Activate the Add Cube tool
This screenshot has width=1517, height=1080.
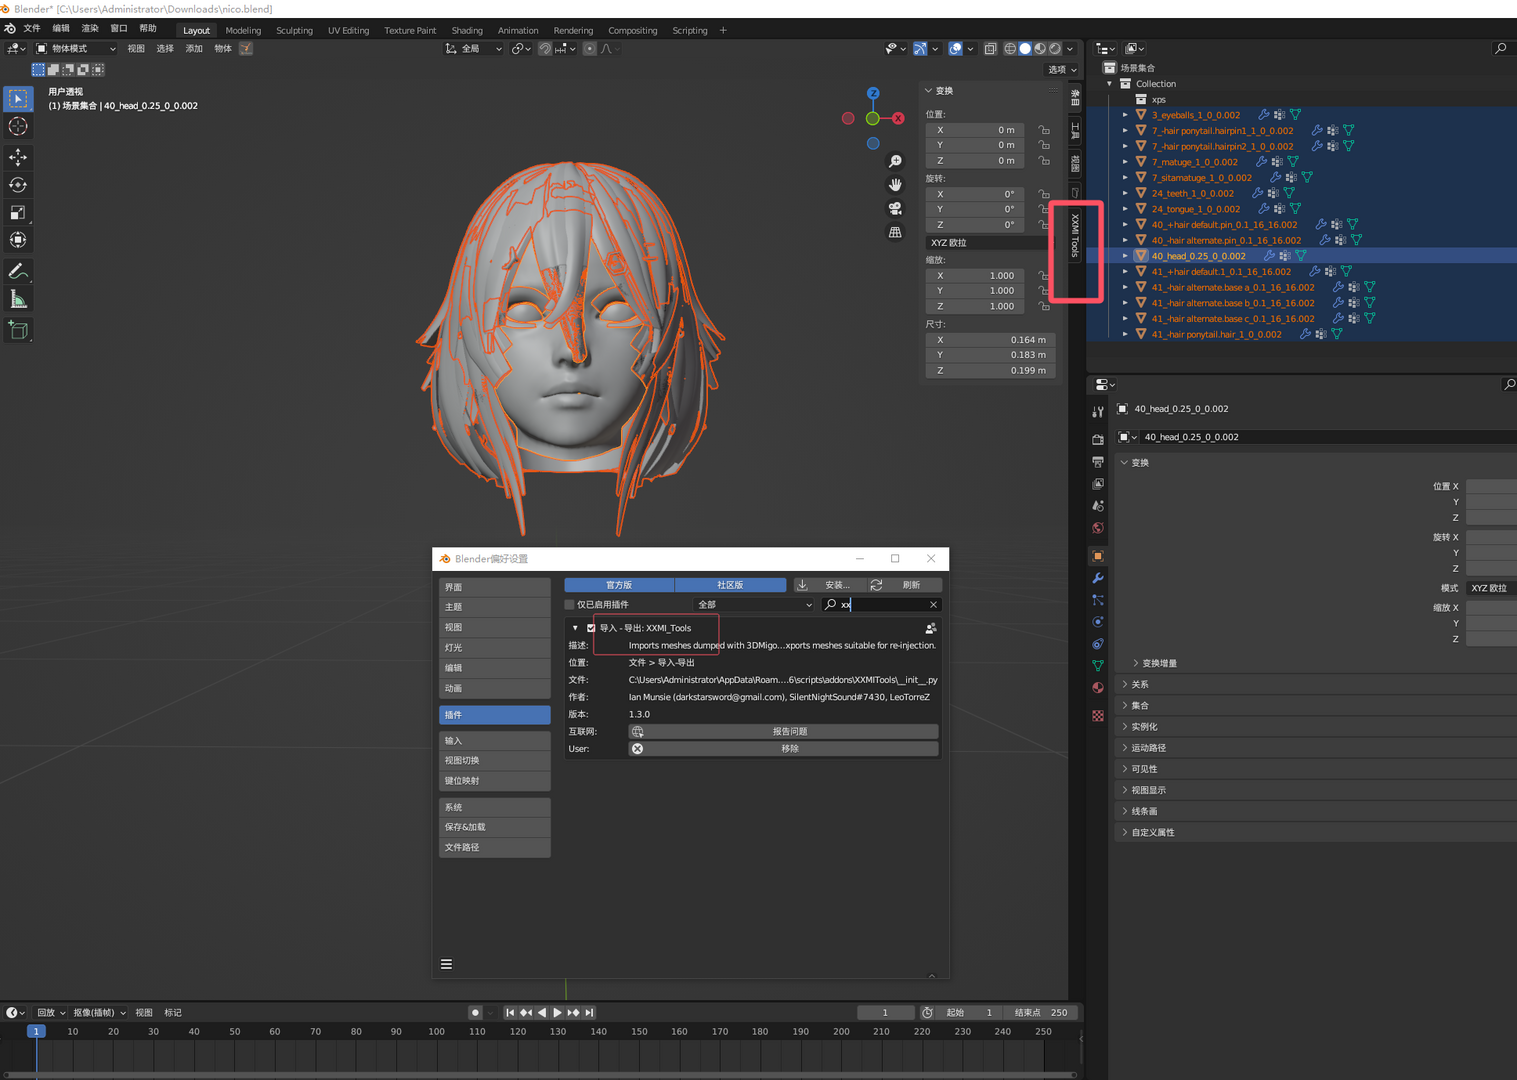[x=18, y=330]
